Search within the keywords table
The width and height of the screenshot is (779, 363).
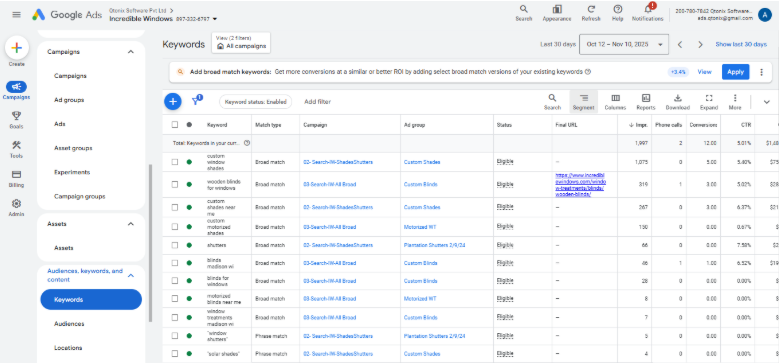(x=552, y=101)
